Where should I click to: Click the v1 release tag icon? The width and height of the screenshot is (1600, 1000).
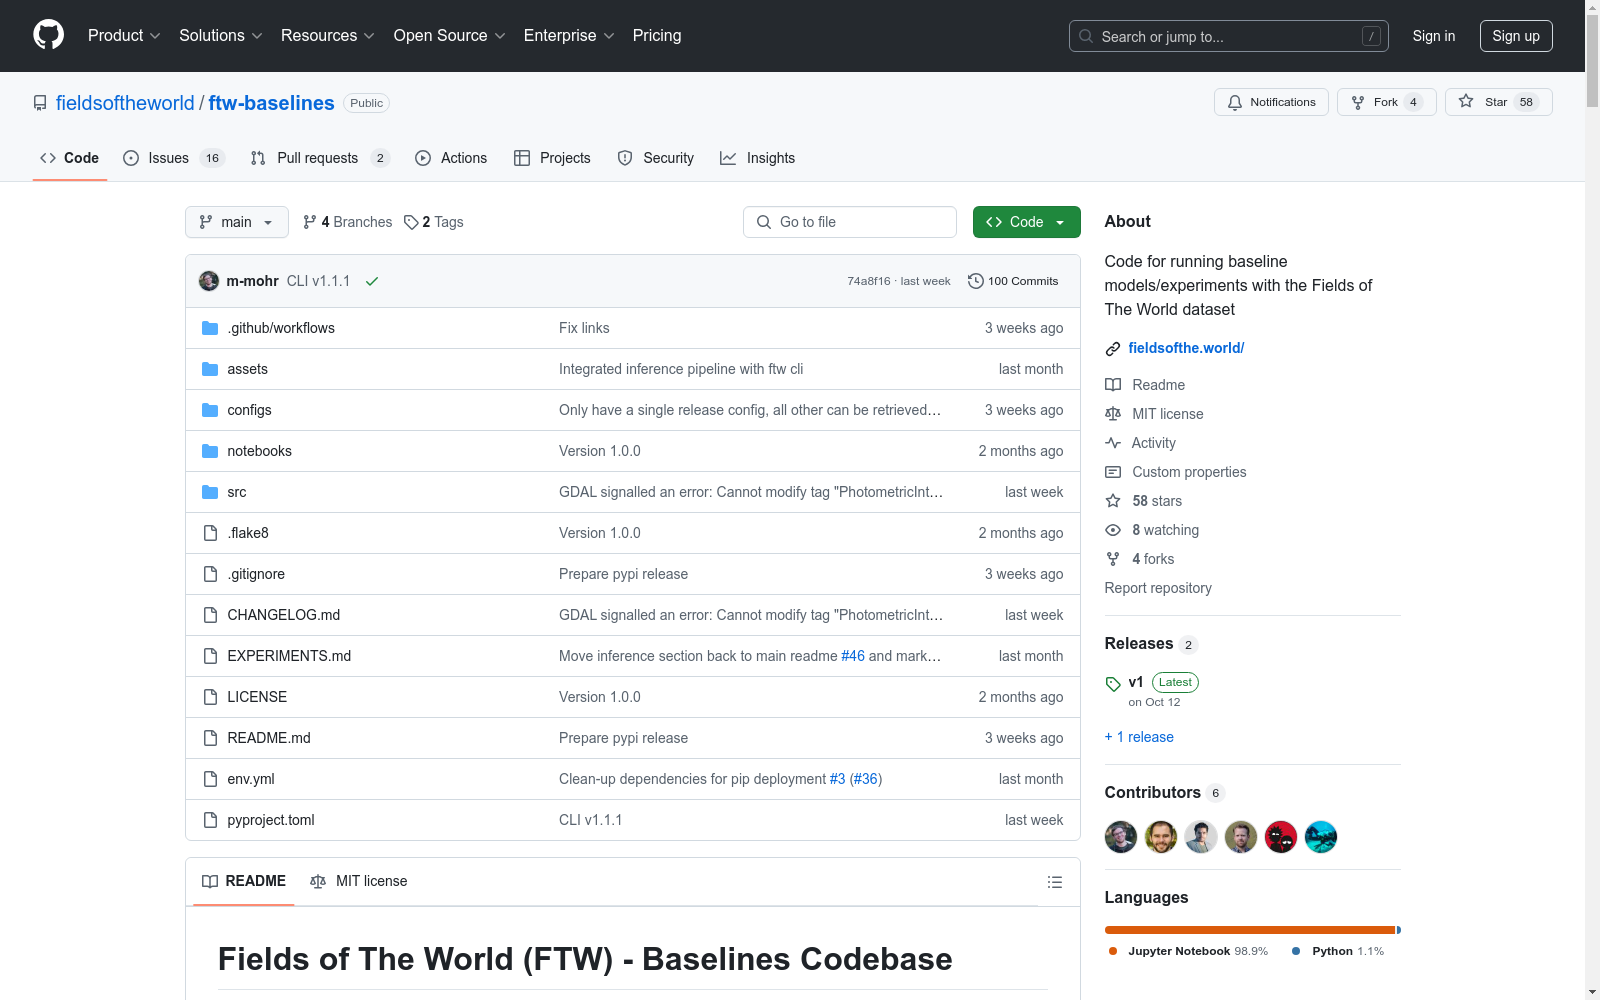coord(1113,684)
